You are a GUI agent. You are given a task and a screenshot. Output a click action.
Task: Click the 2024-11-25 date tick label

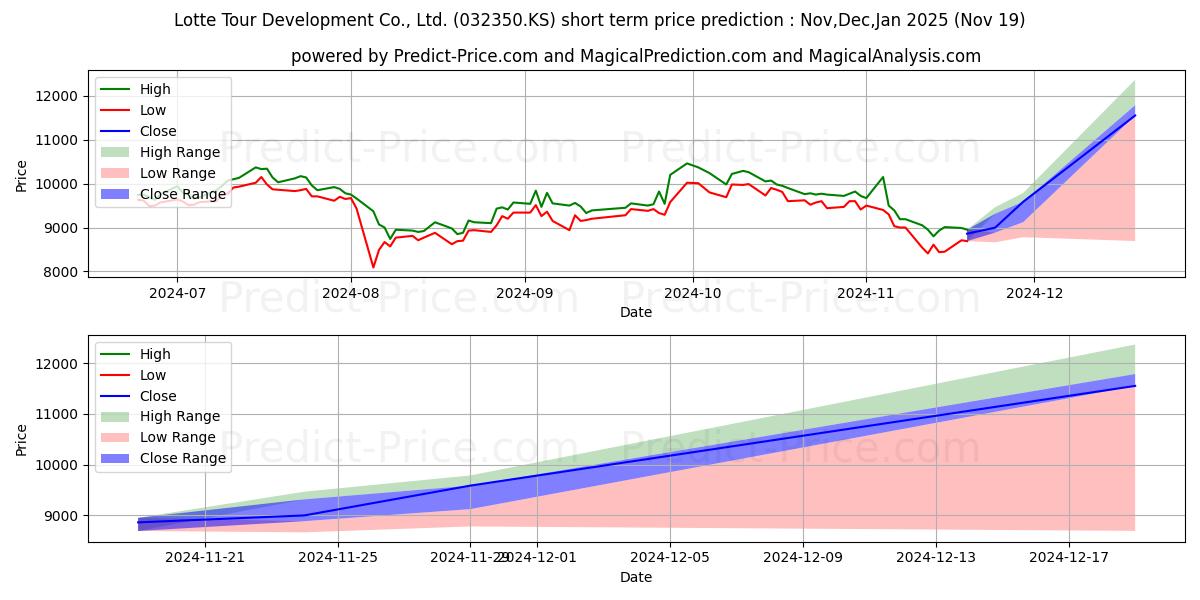click(x=338, y=557)
